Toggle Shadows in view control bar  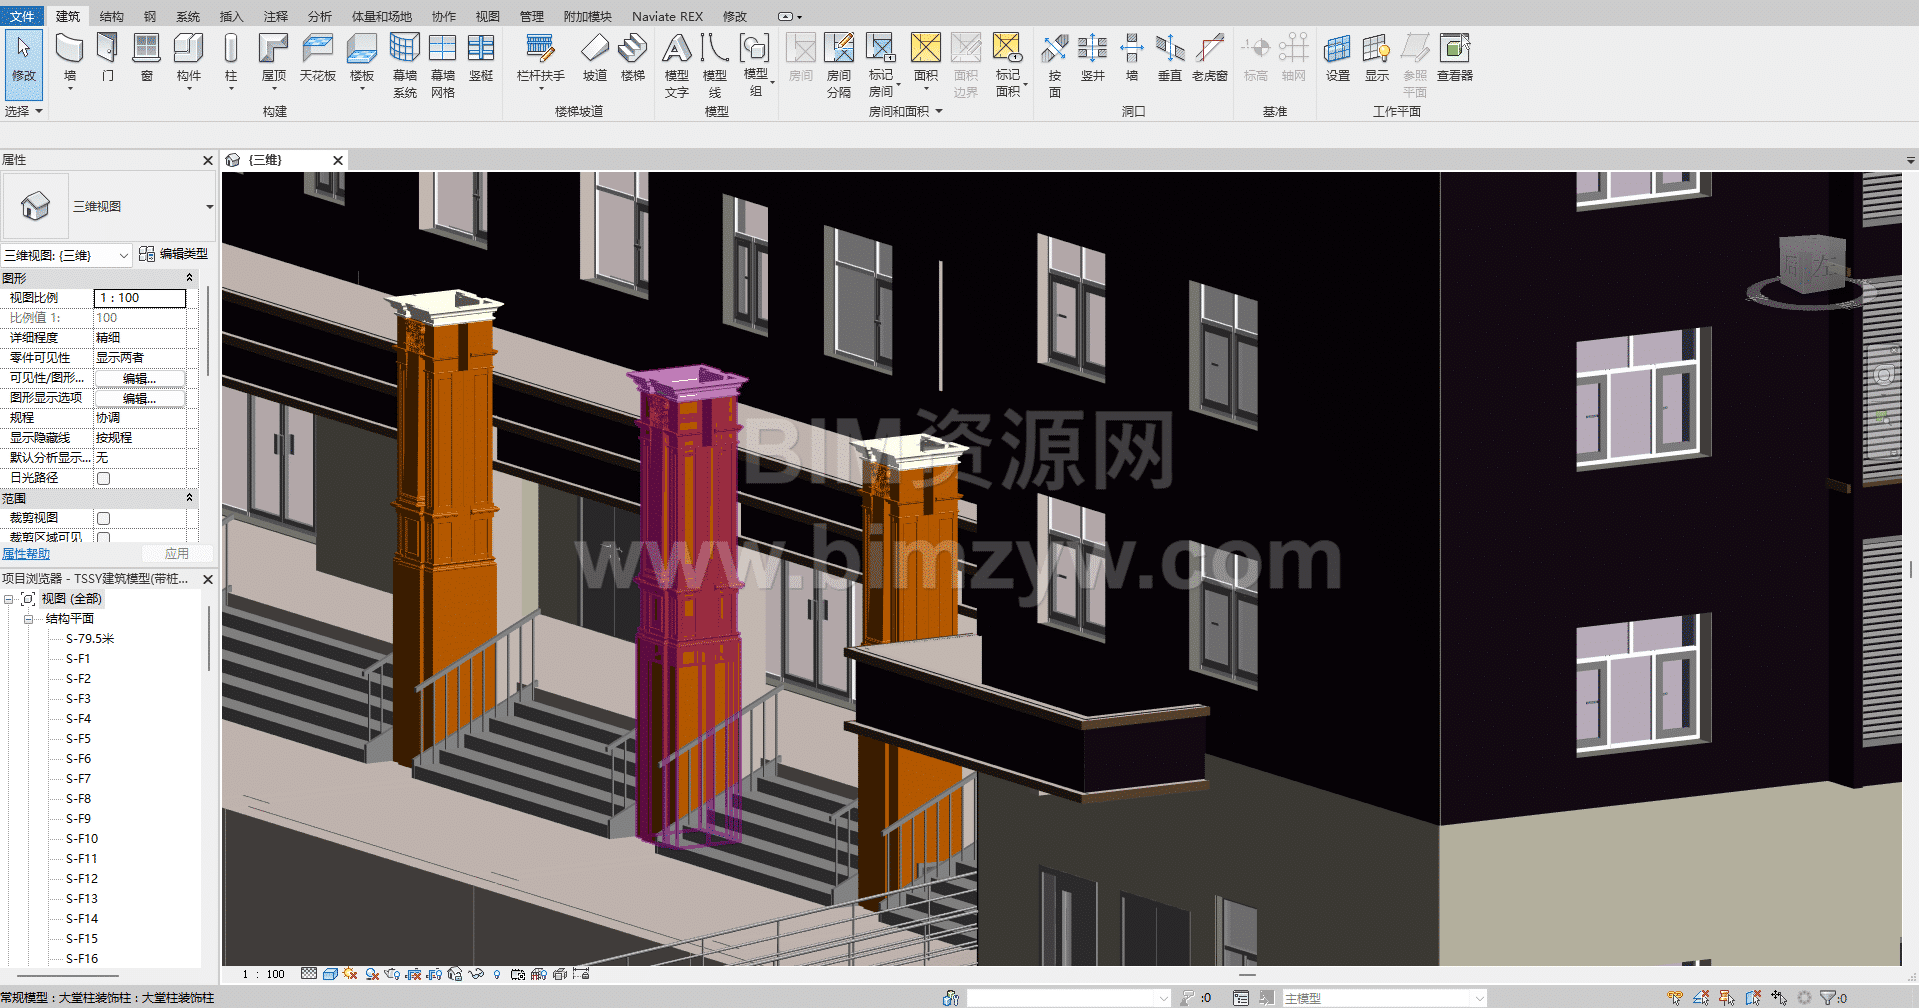372,974
